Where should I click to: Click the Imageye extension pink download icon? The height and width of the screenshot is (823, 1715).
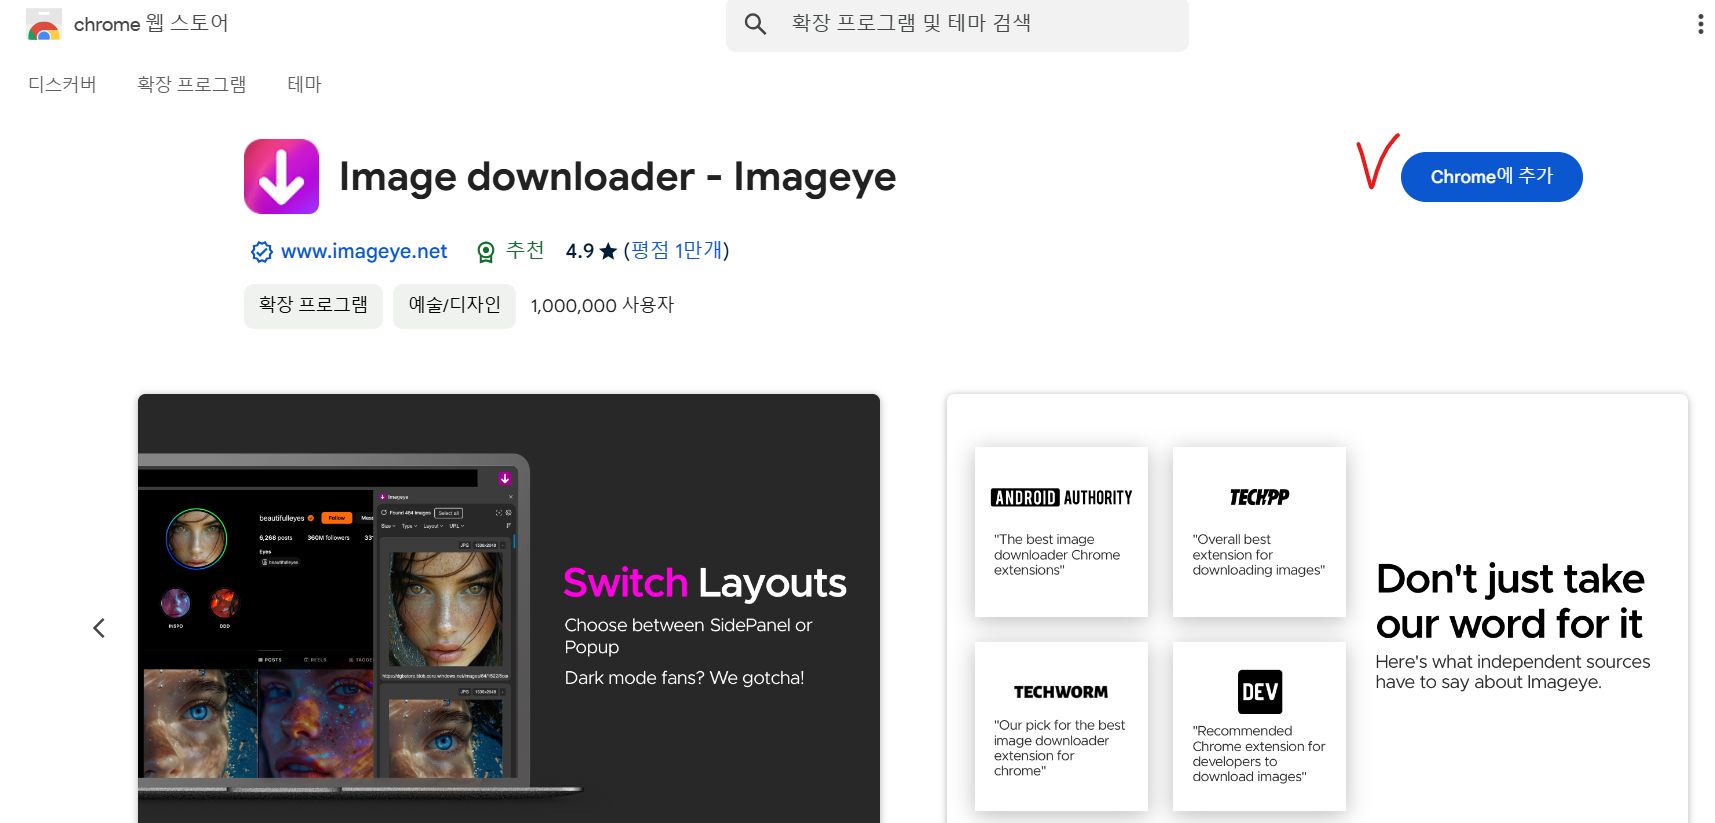(282, 177)
